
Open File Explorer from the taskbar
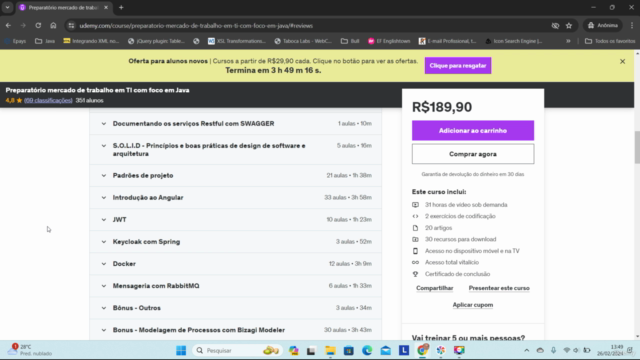pyautogui.click(x=330, y=350)
